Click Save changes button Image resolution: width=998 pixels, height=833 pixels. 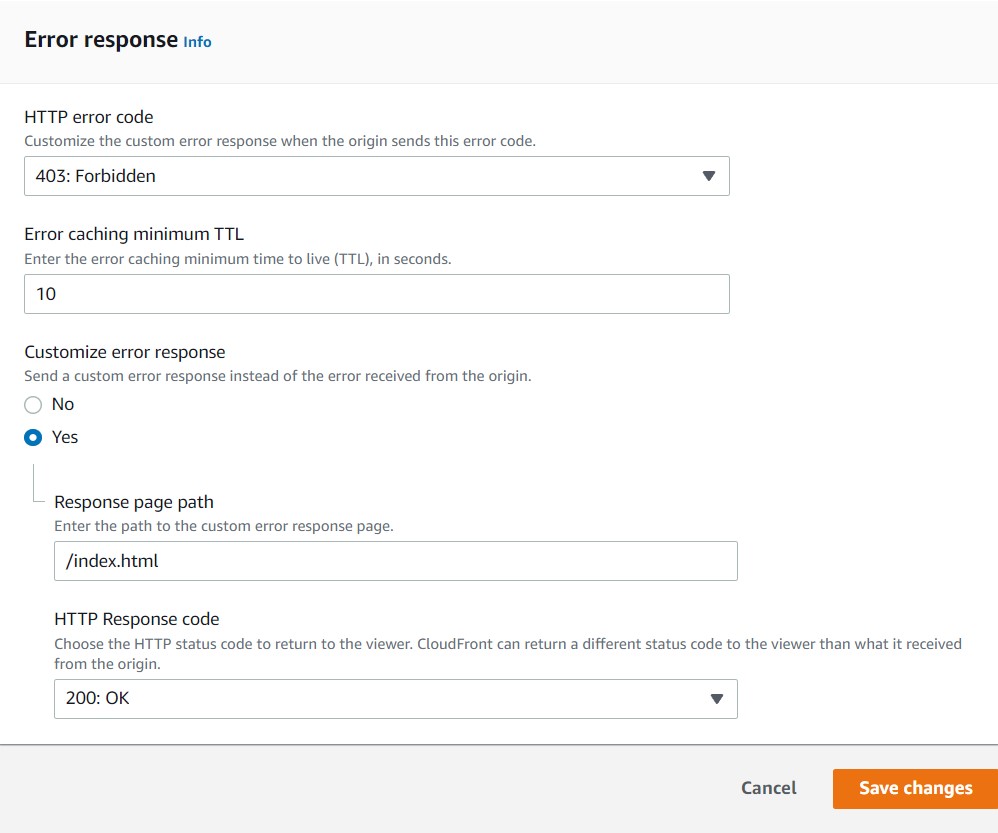coord(915,788)
